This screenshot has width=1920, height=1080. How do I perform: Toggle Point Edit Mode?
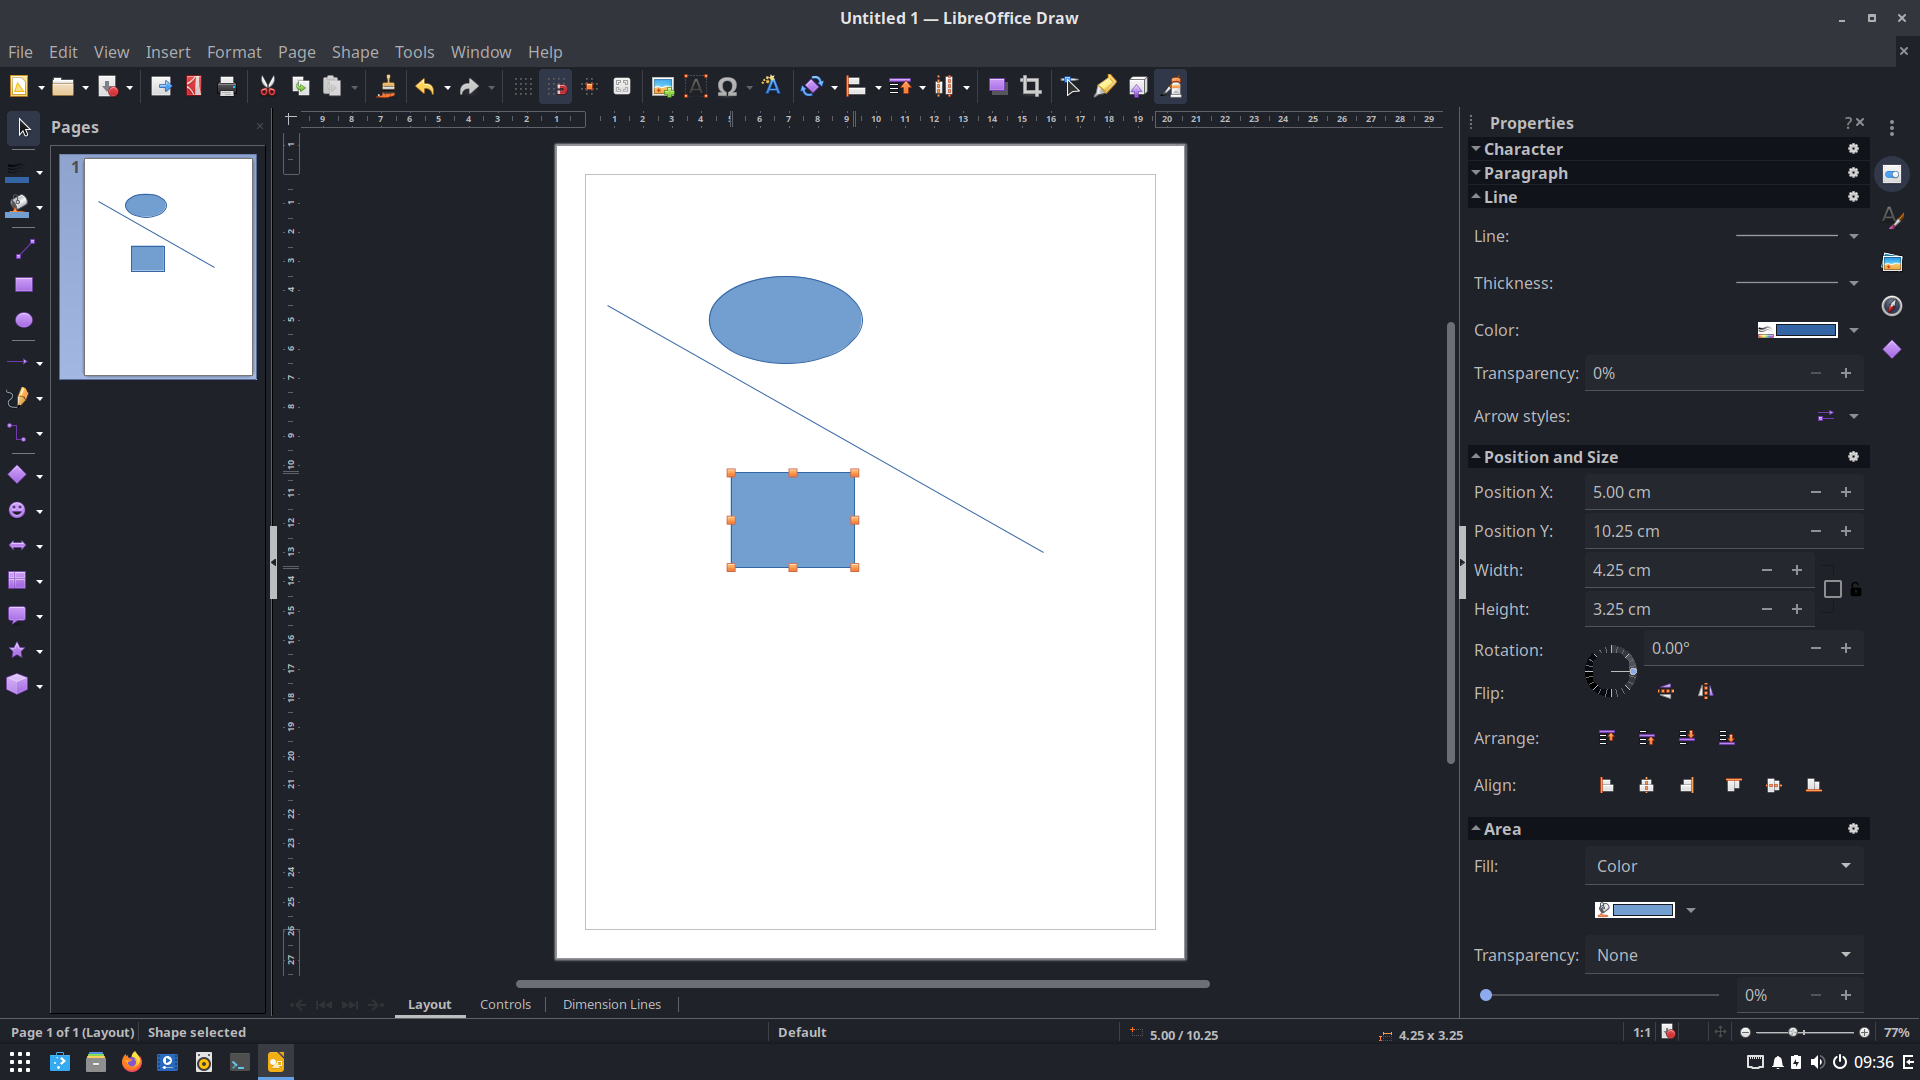pos(1071,87)
